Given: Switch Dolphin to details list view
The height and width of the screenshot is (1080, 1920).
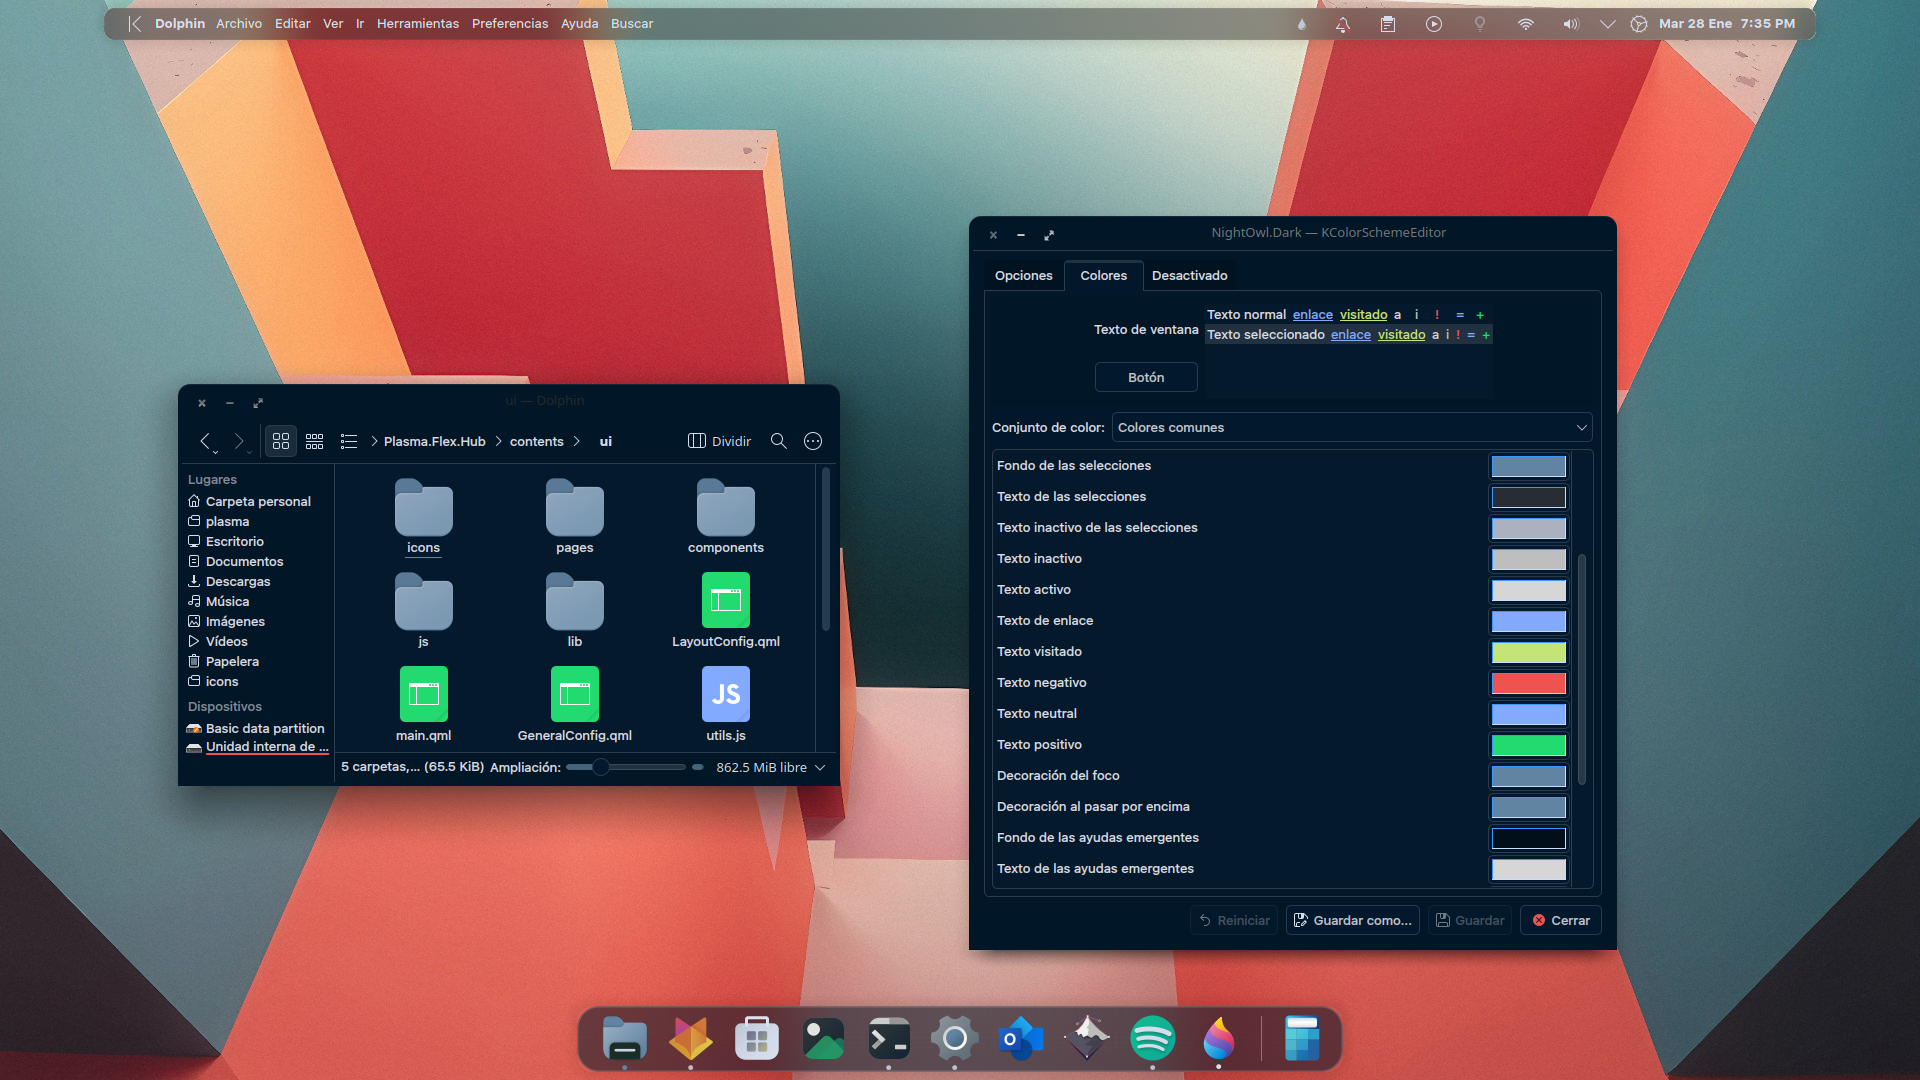Looking at the screenshot, I should (x=348, y=441).
